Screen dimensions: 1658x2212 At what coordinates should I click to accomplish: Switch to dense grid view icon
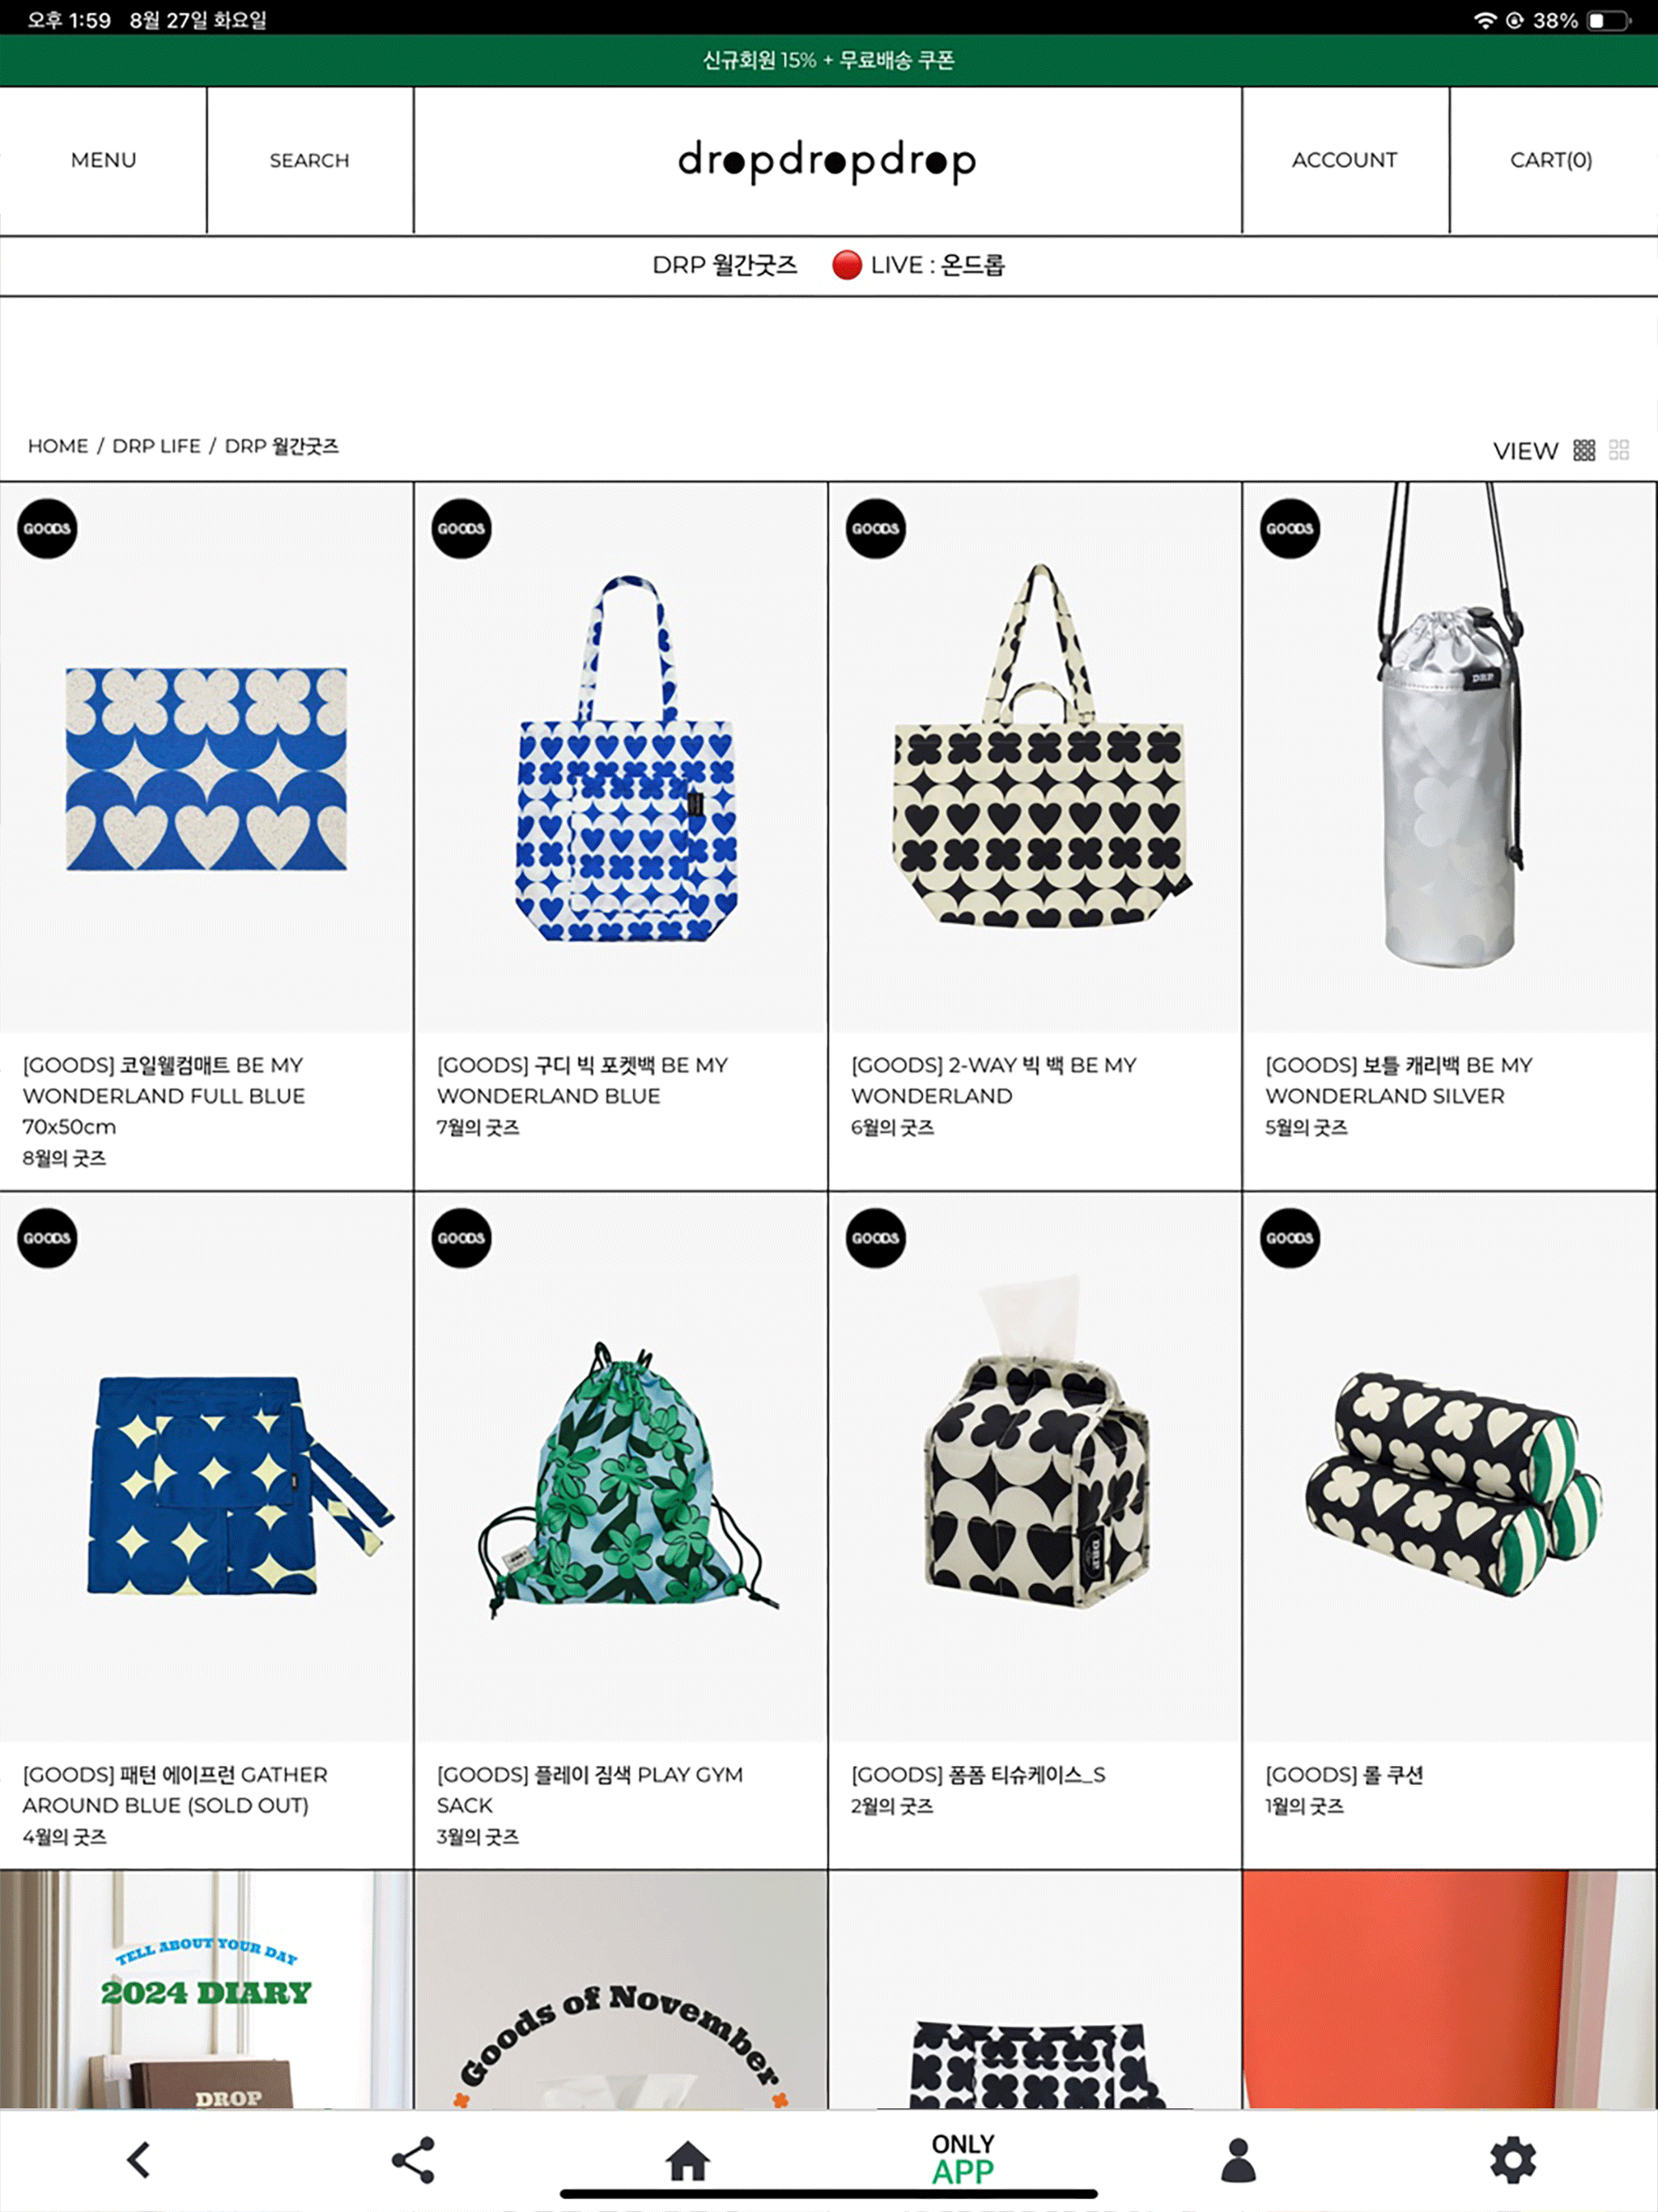[x=1584, y=450]
